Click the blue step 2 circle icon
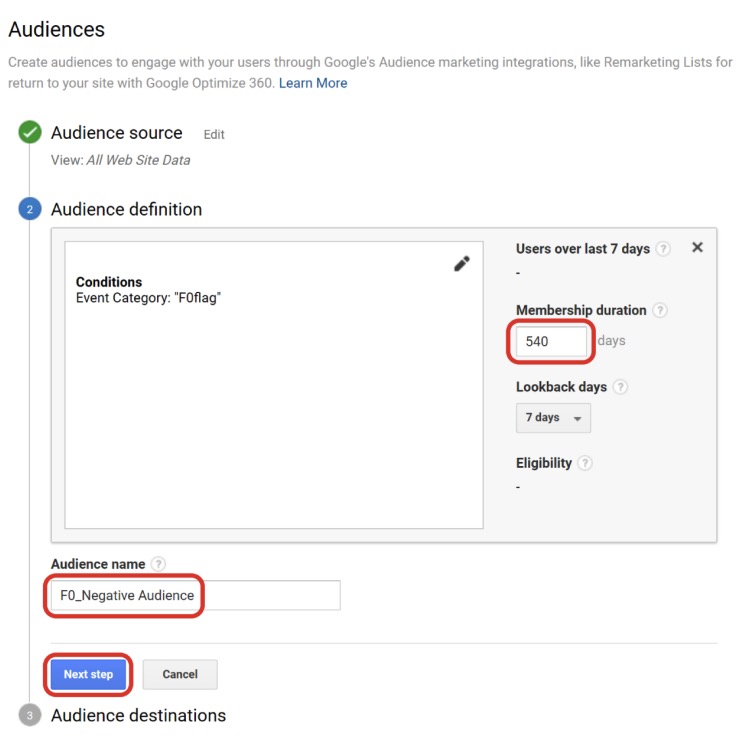 tap(30, 209)
